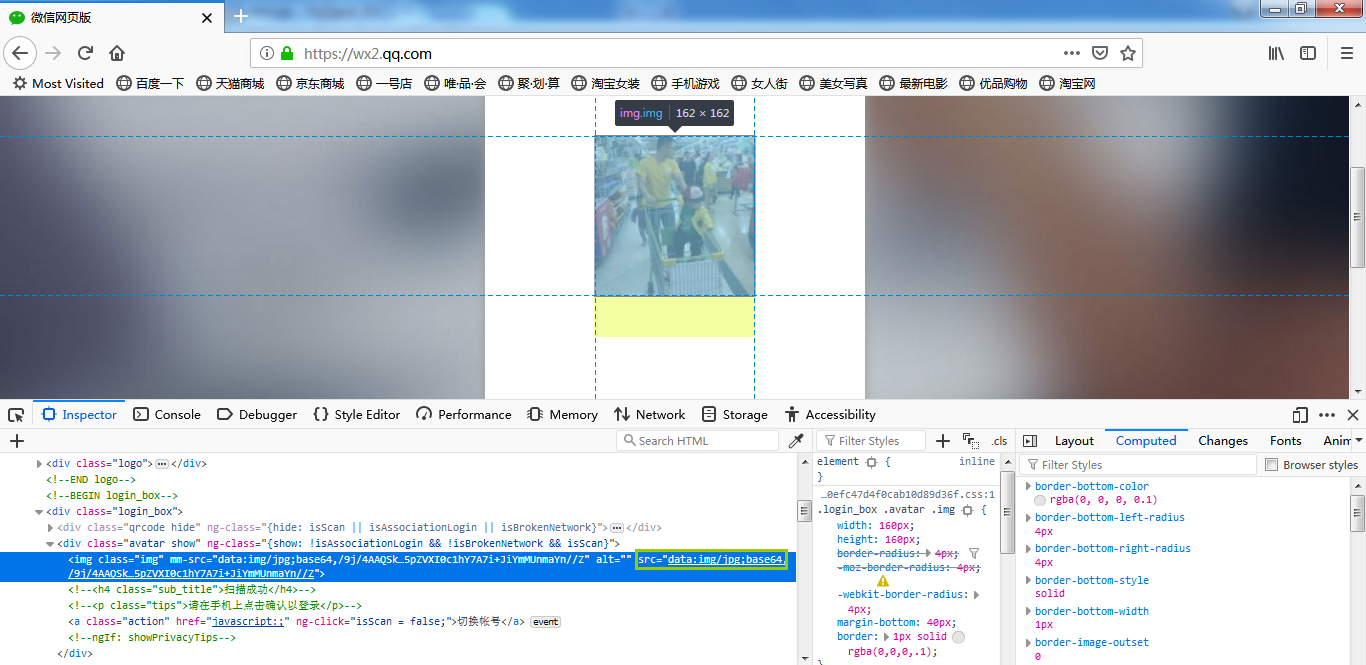The width and height of the screenshot is (1366, 665).
Task: Focus the Computed panel Filter Styles box
Action: 1138,465
